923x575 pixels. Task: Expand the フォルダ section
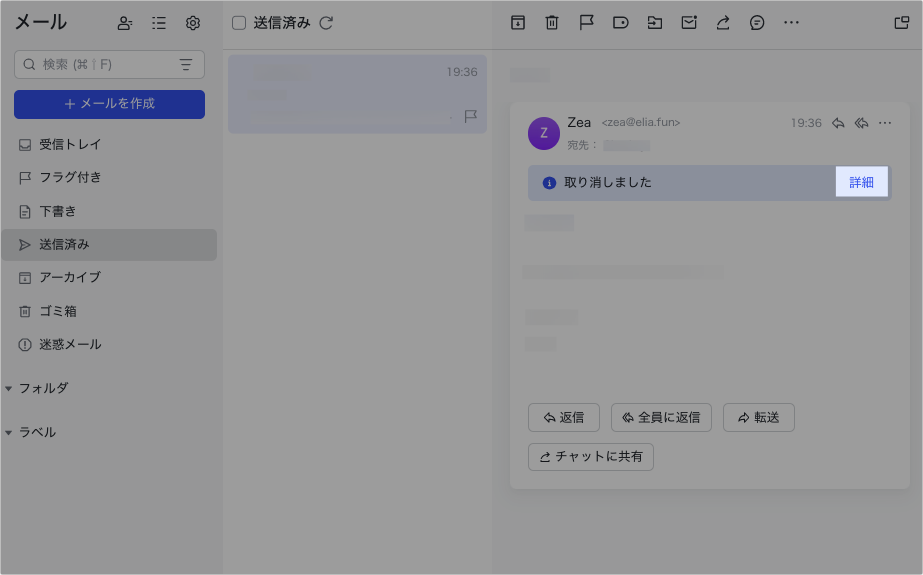9,388
